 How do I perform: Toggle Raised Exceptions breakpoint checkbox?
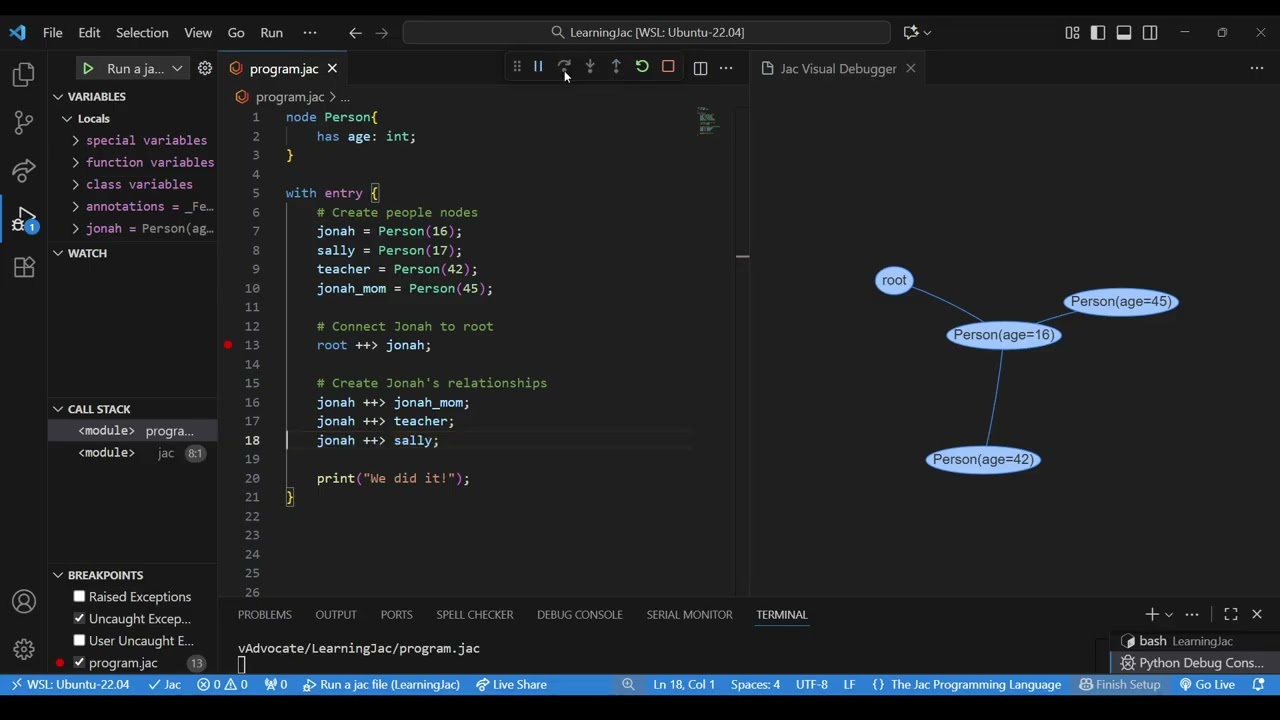80,597
